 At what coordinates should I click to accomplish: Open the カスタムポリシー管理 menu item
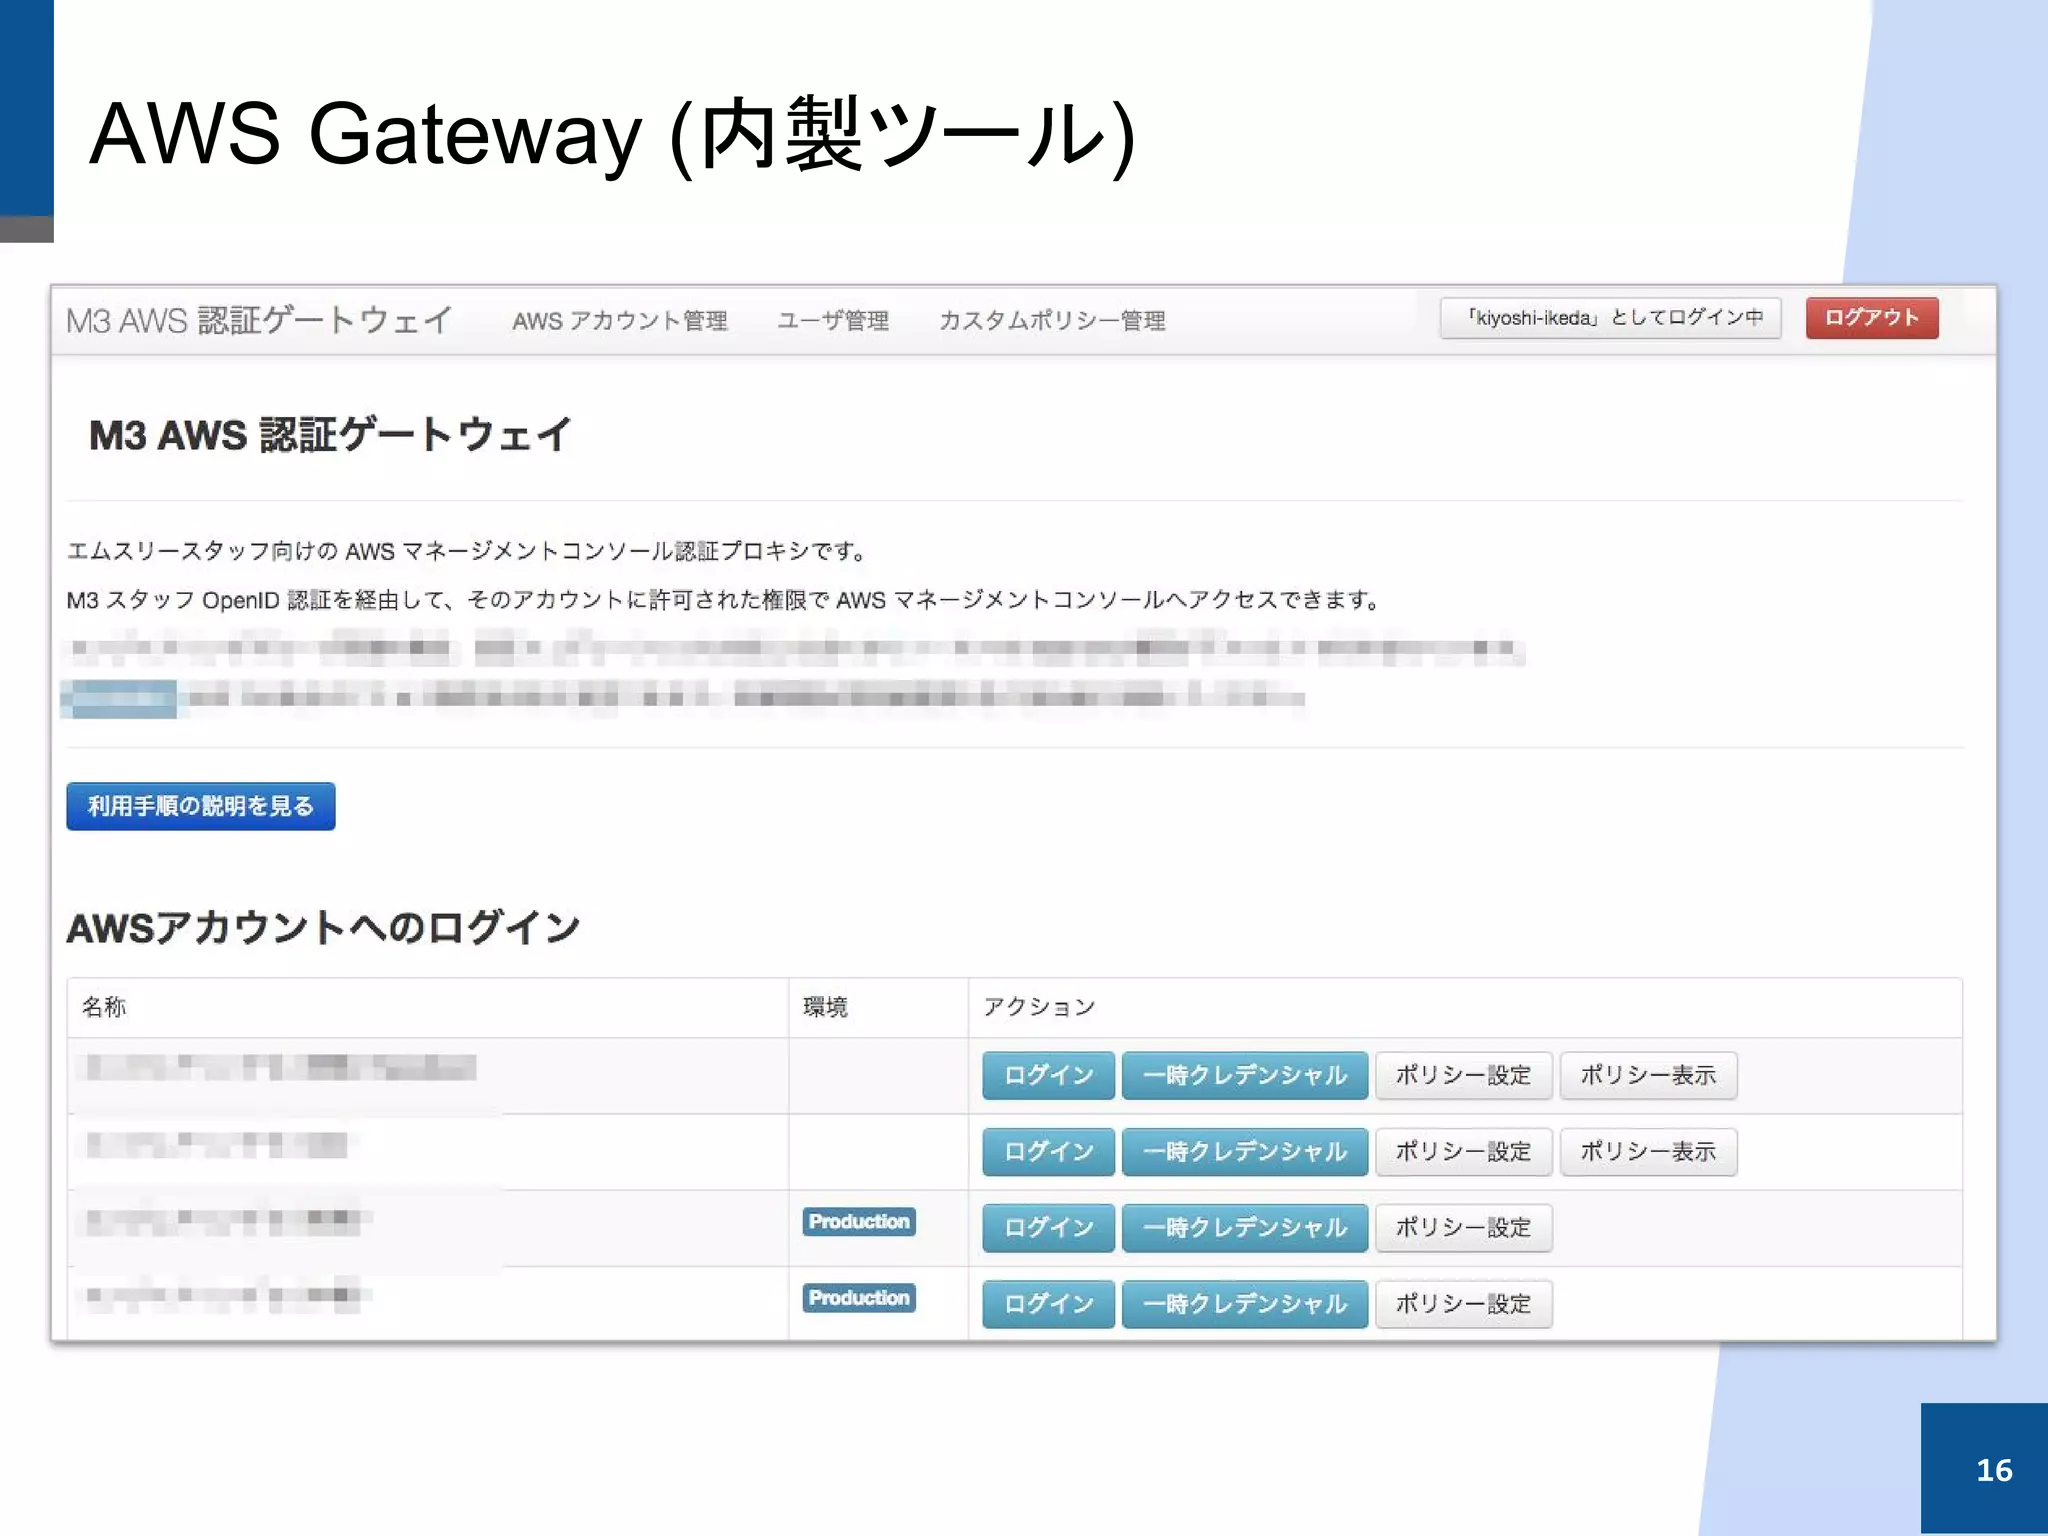(x=1052, y=320)
